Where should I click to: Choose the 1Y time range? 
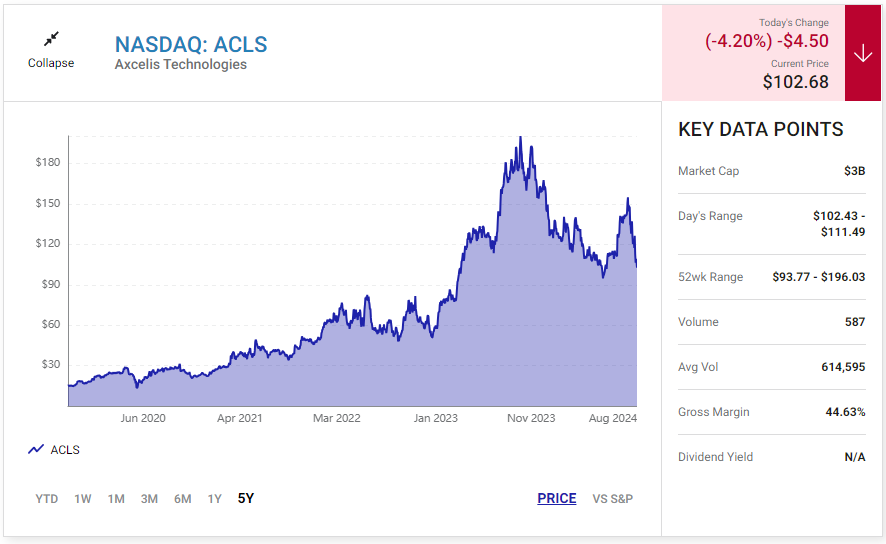[214, 499]
